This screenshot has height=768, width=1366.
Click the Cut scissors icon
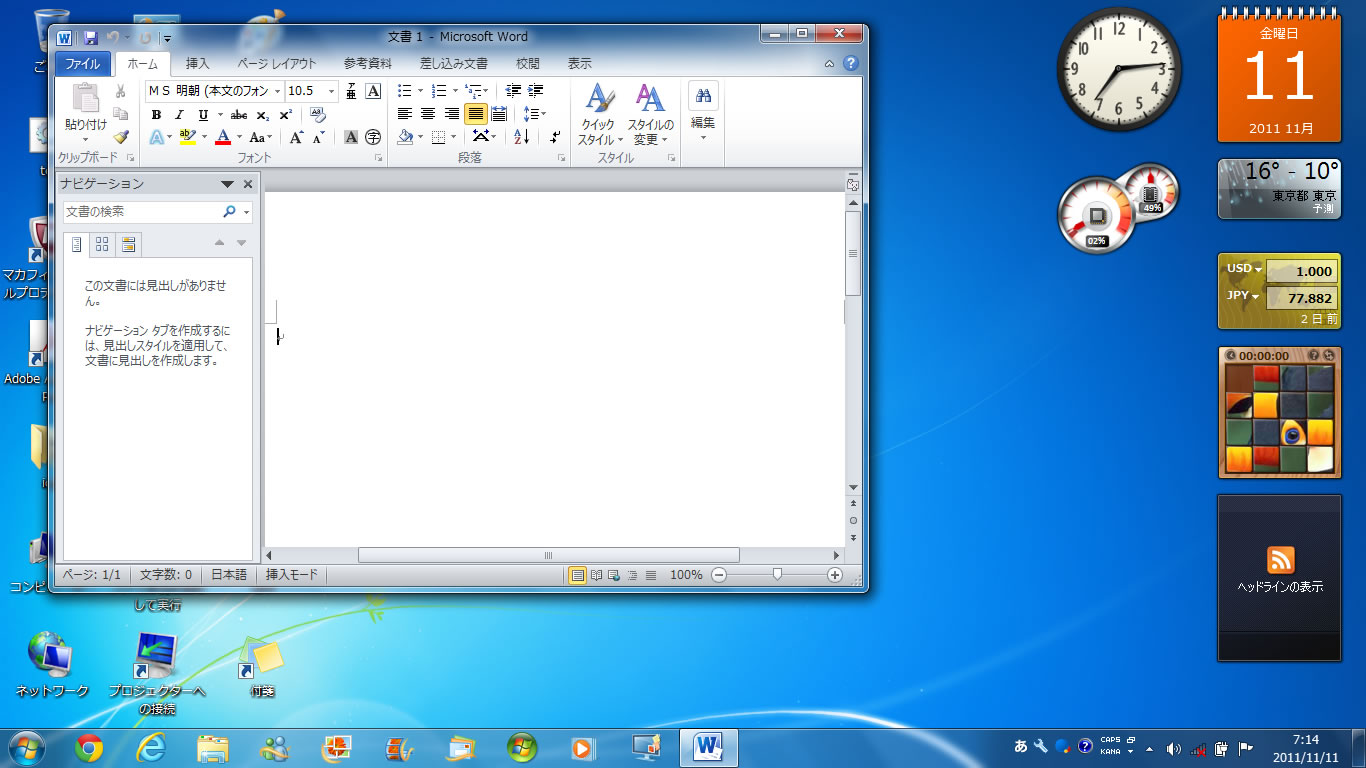tap(121, 92)
